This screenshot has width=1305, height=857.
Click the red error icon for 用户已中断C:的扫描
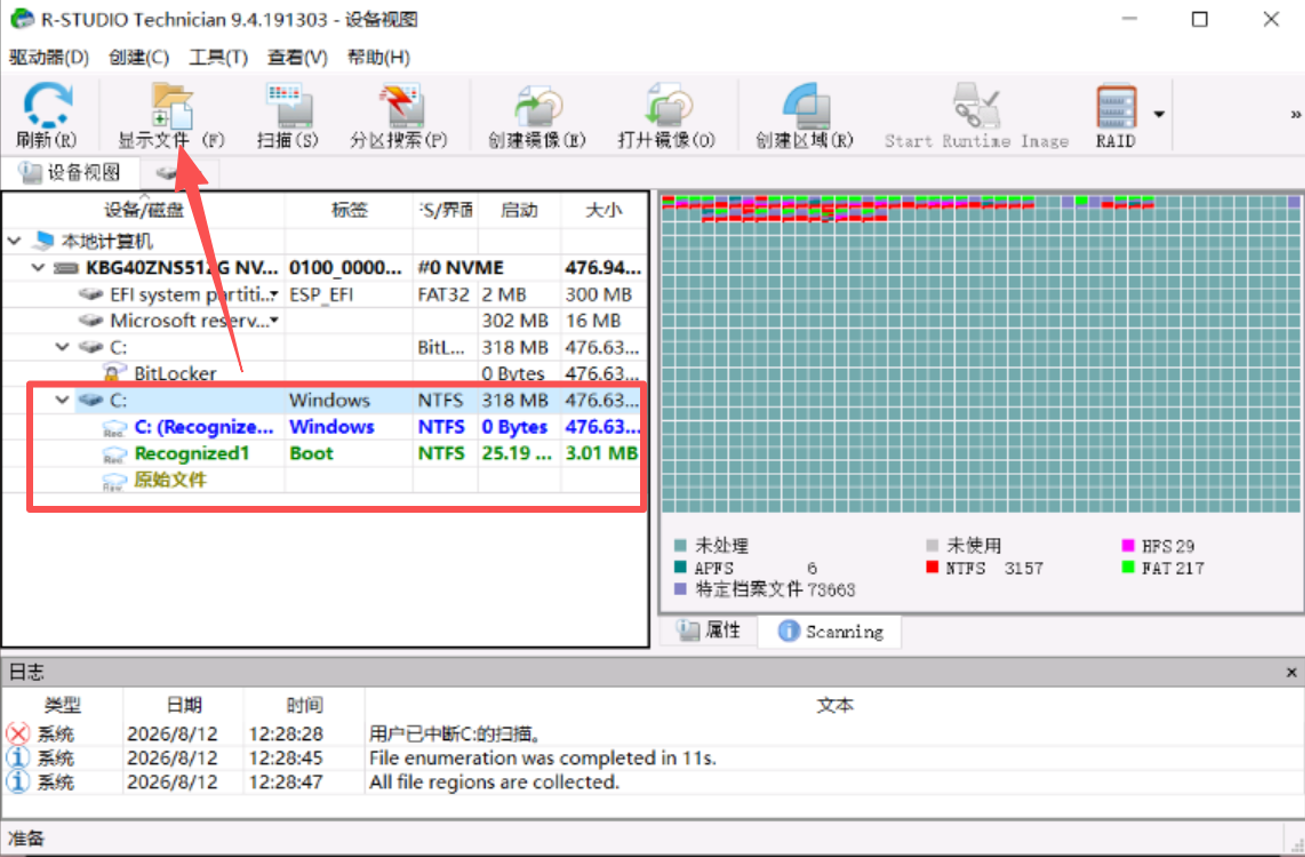point(17,734)
